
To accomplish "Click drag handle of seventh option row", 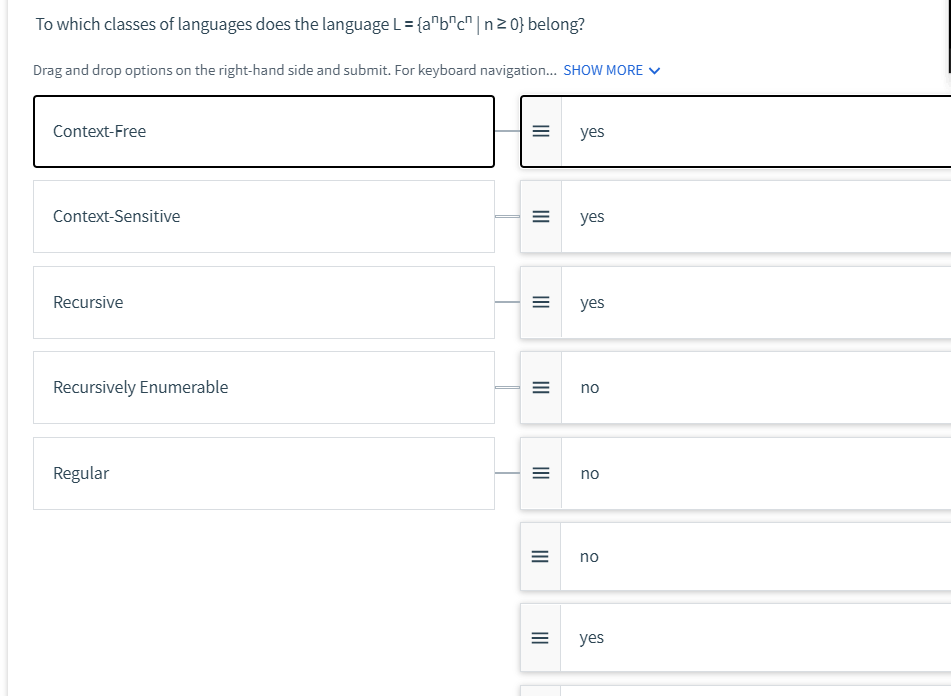I will pyautogui.click(x=540, y=637).
